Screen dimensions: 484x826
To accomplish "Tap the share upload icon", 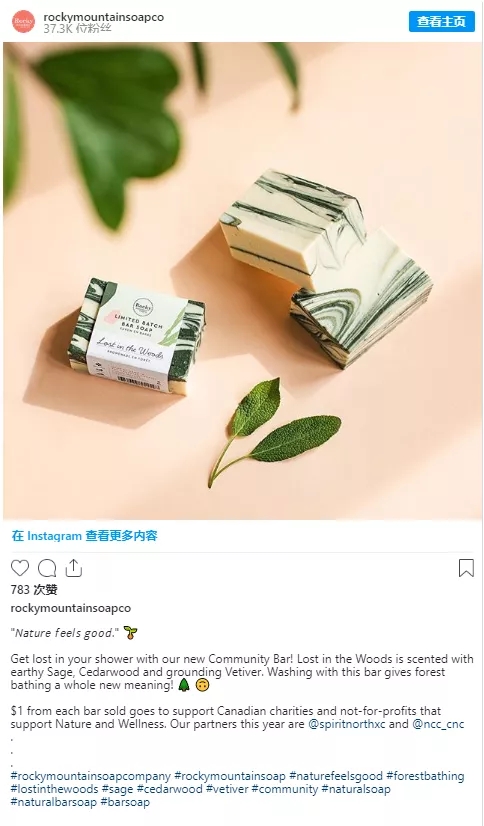I will (x=74, y=568).
